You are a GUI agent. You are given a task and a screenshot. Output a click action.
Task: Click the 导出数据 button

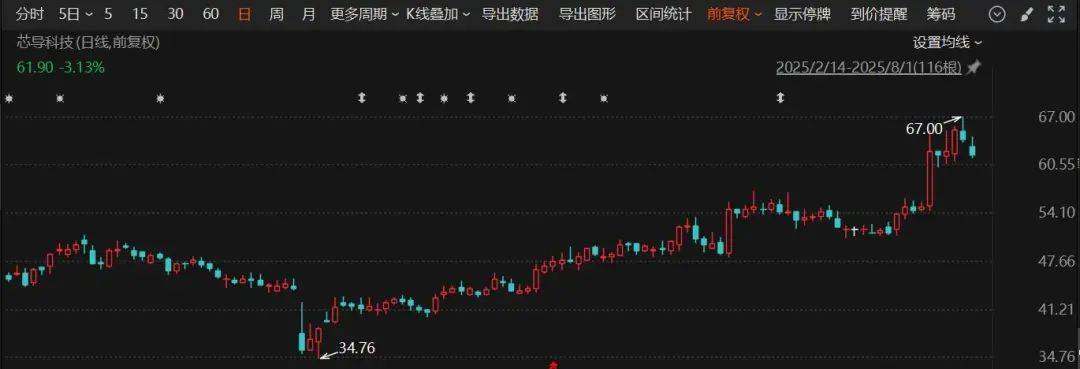click(x=510, y=14)
